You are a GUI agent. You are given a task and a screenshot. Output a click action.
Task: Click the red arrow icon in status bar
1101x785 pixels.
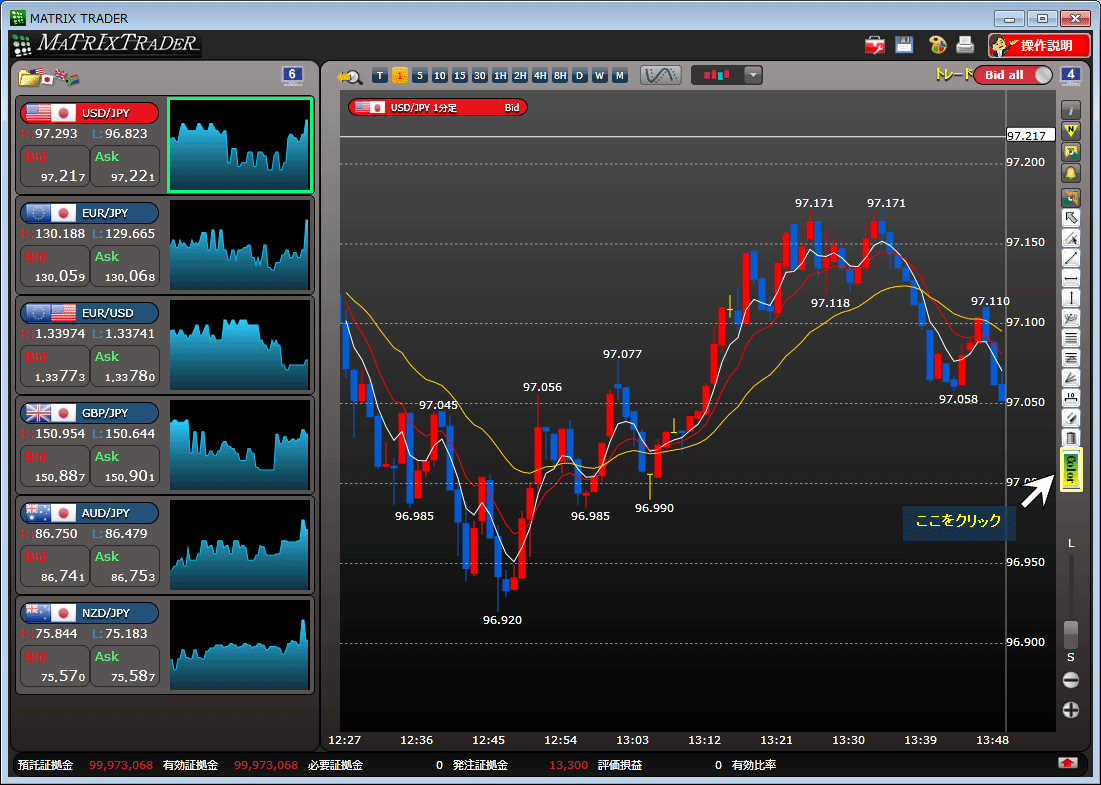[1067, 764]
